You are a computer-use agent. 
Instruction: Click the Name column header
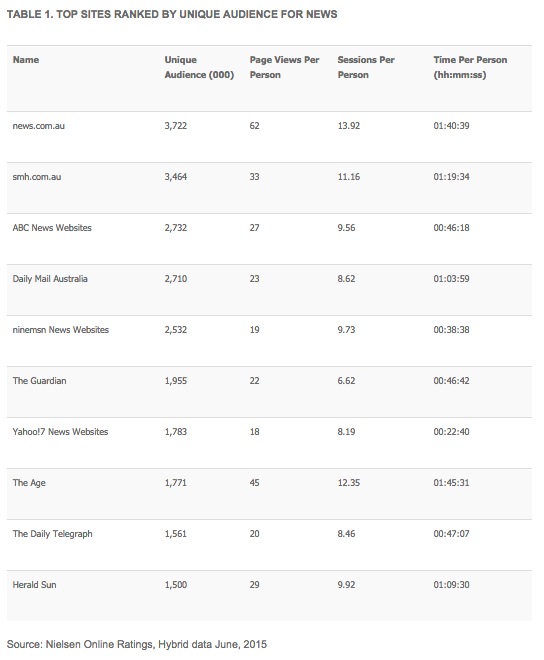26,60
